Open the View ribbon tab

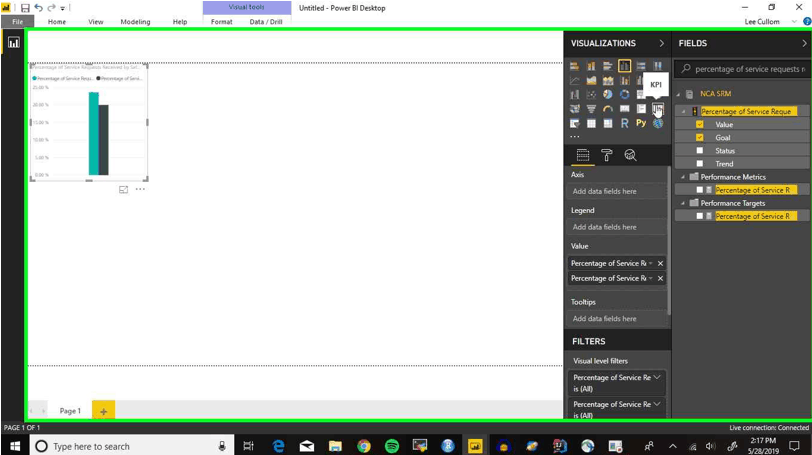tap(96, 22)
